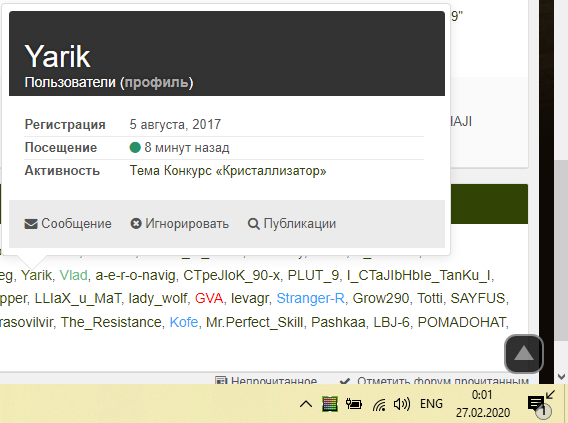Screen dimensions: 568x423
Task: Open the profile link in Yarik's card
Action: click(x=156, y=83)
